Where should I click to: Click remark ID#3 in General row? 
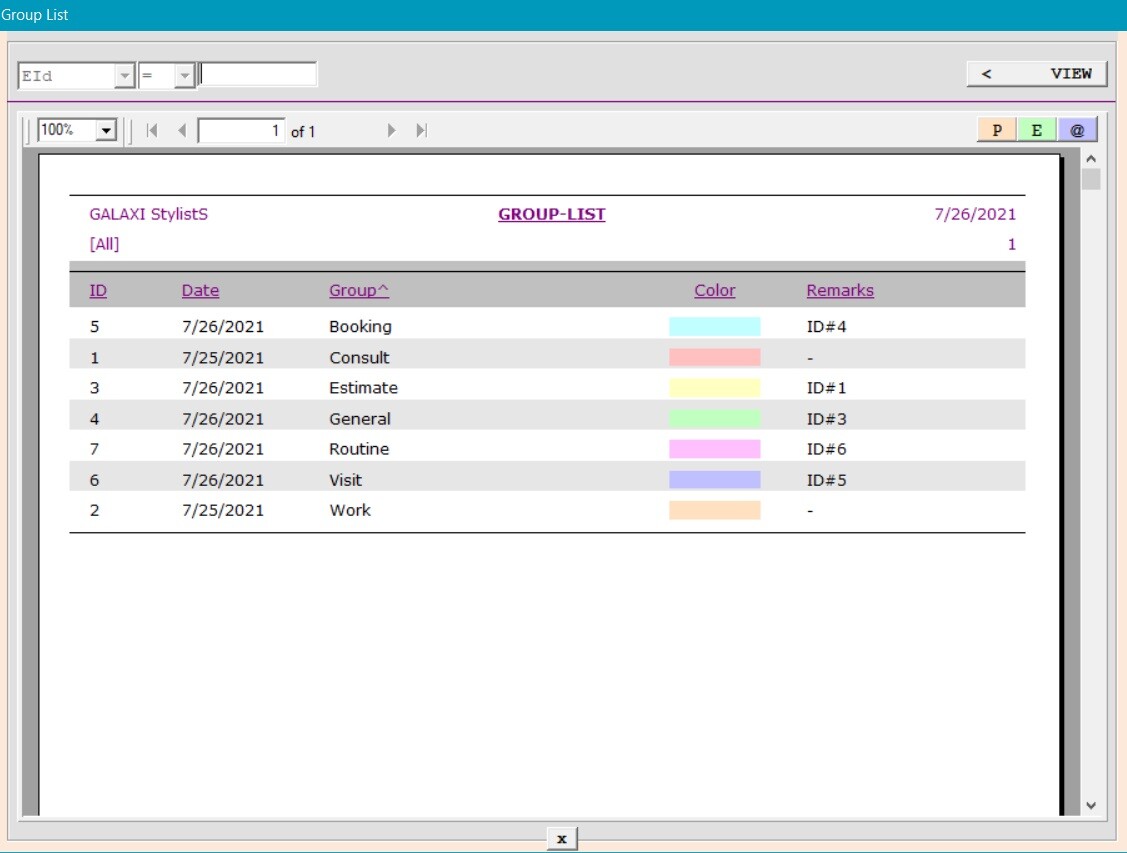click(x=826, y=418)
